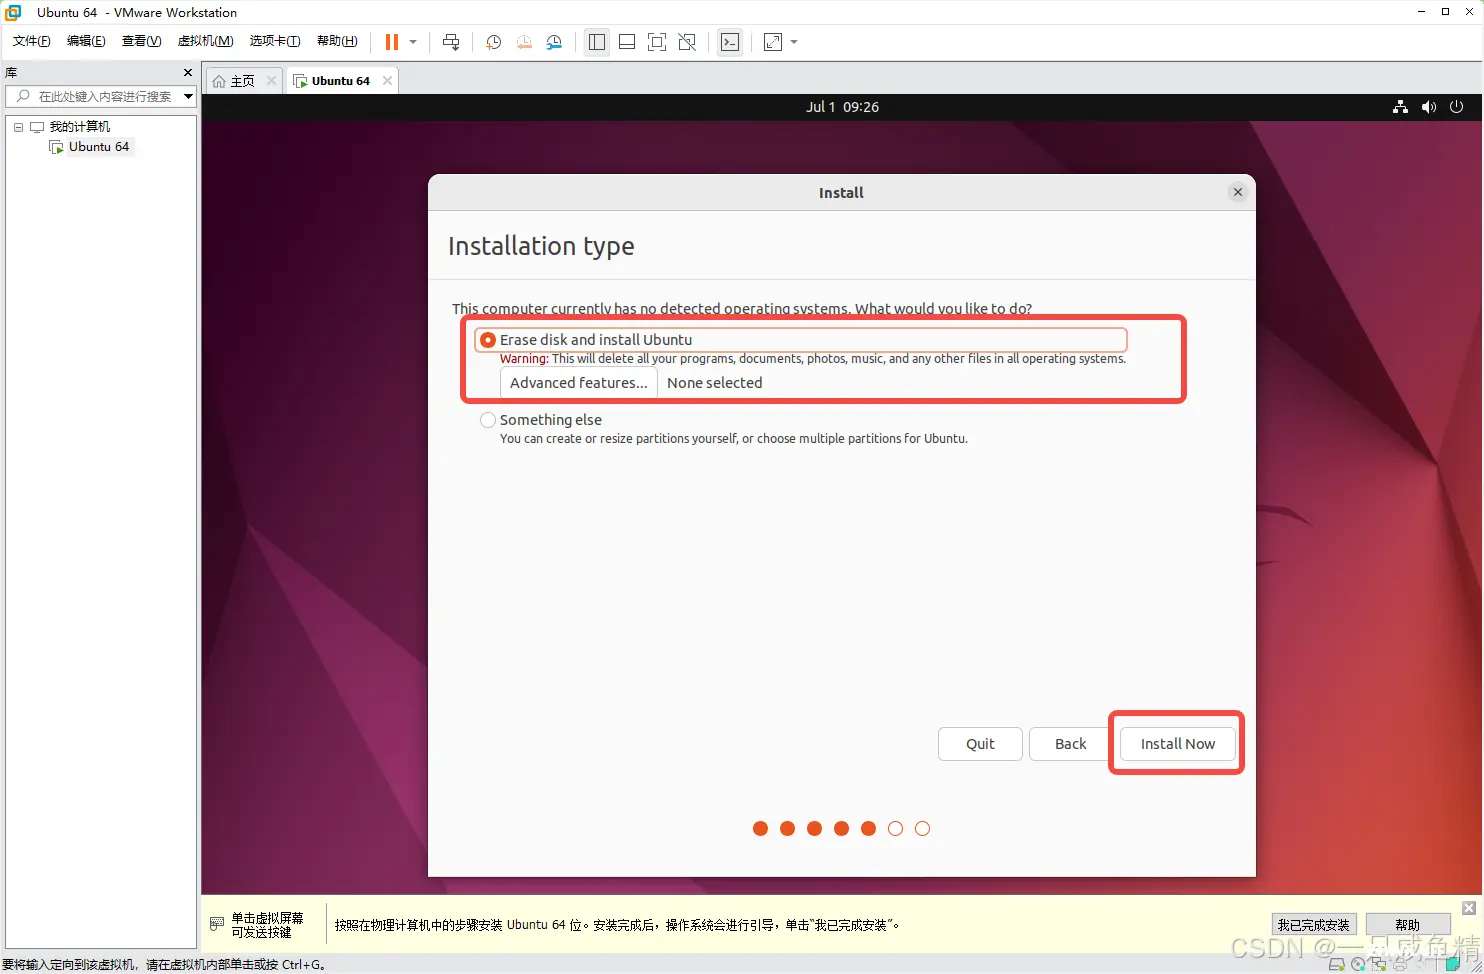Toggle the thumbnail bar view icon

click(627, 42)
